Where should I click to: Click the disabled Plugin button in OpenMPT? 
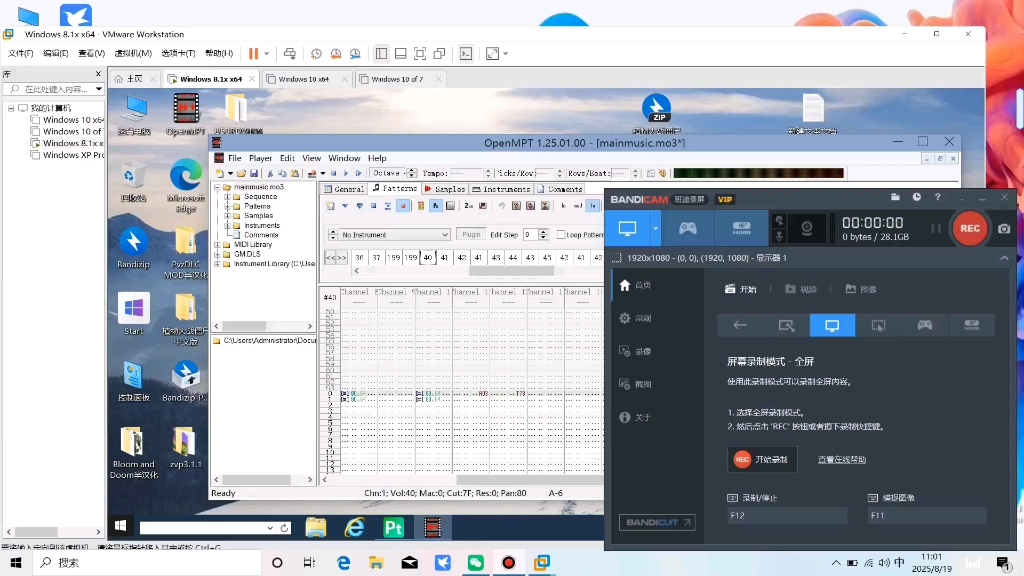tap(471, 234)
